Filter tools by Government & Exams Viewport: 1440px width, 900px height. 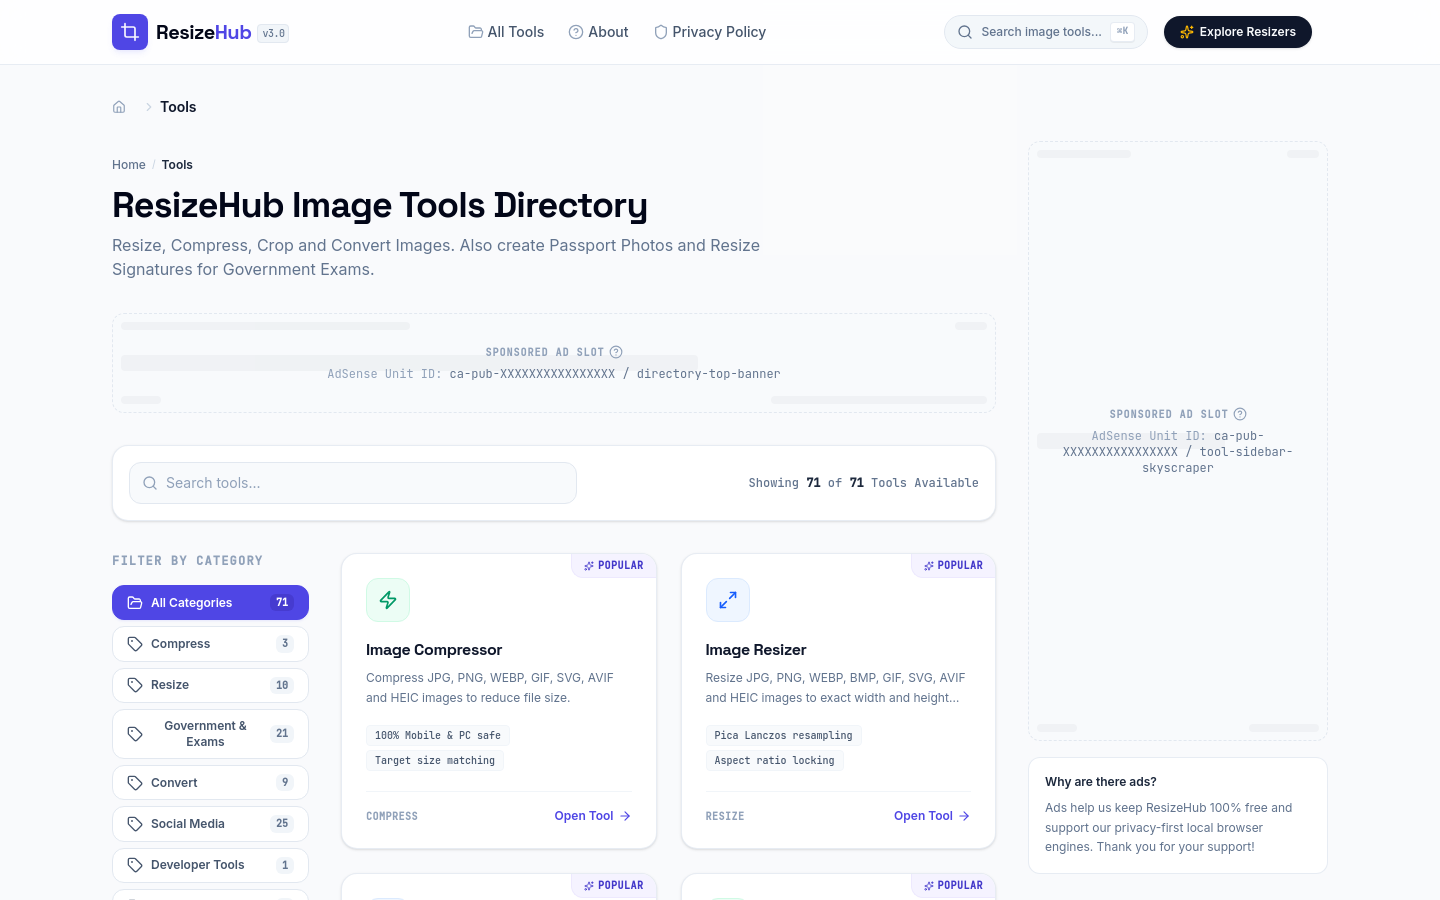point(210,734)
